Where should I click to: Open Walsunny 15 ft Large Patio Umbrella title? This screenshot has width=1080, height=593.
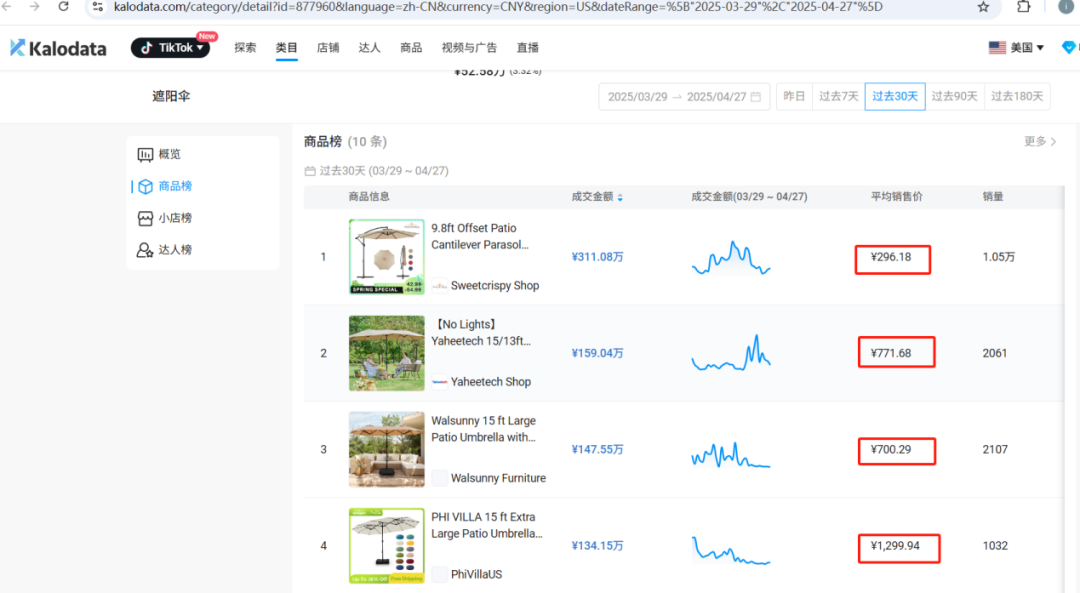pos(484,429)
